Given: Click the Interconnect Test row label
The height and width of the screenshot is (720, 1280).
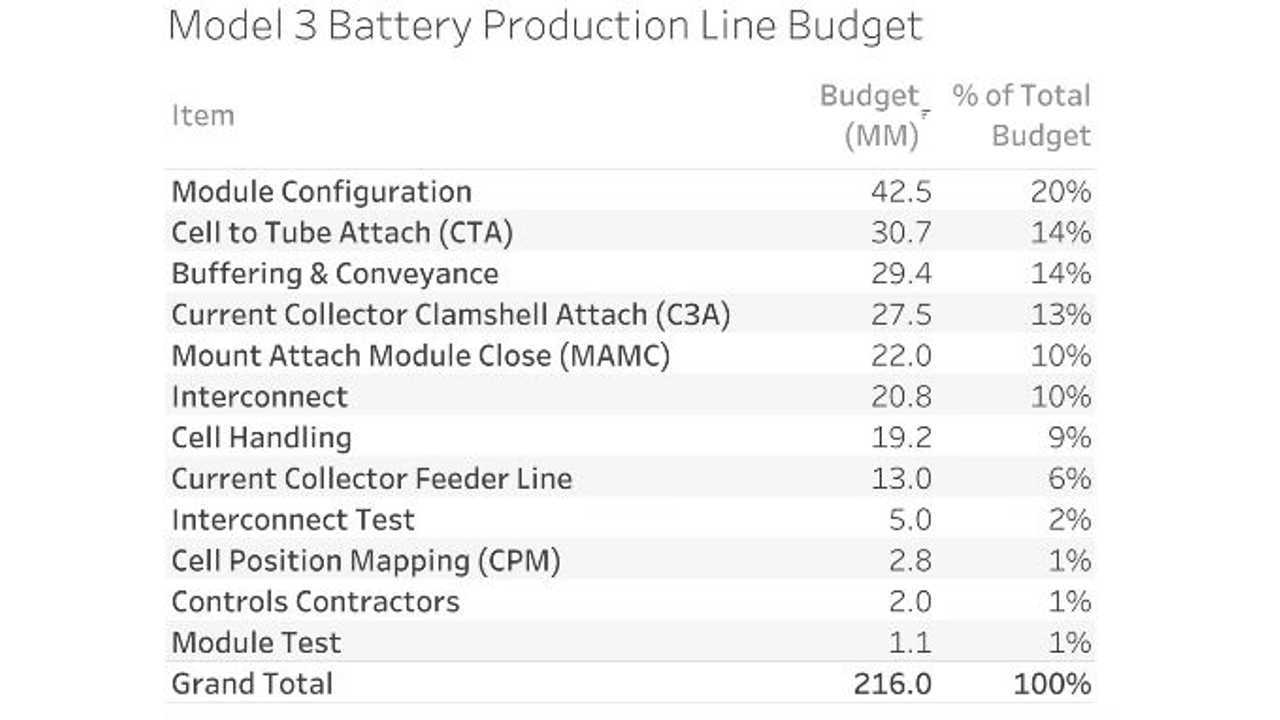Looking at the screenshot, I should [293, 520].
